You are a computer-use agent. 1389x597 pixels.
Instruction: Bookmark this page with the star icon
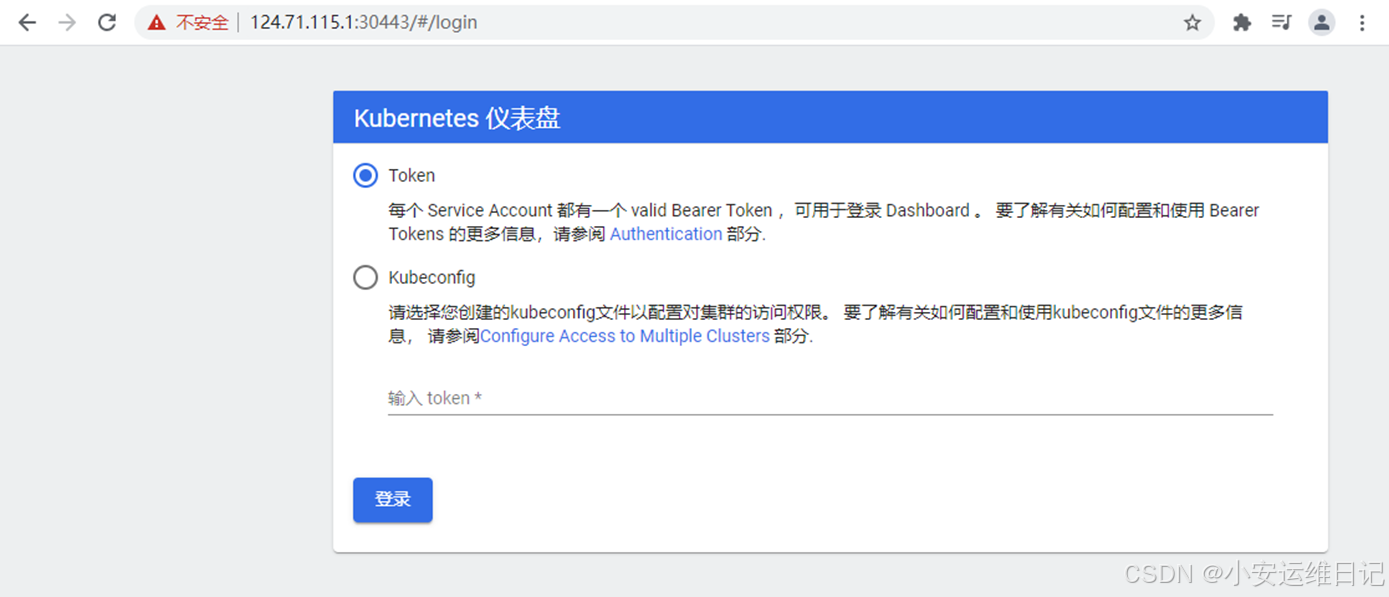(1192, 22)
